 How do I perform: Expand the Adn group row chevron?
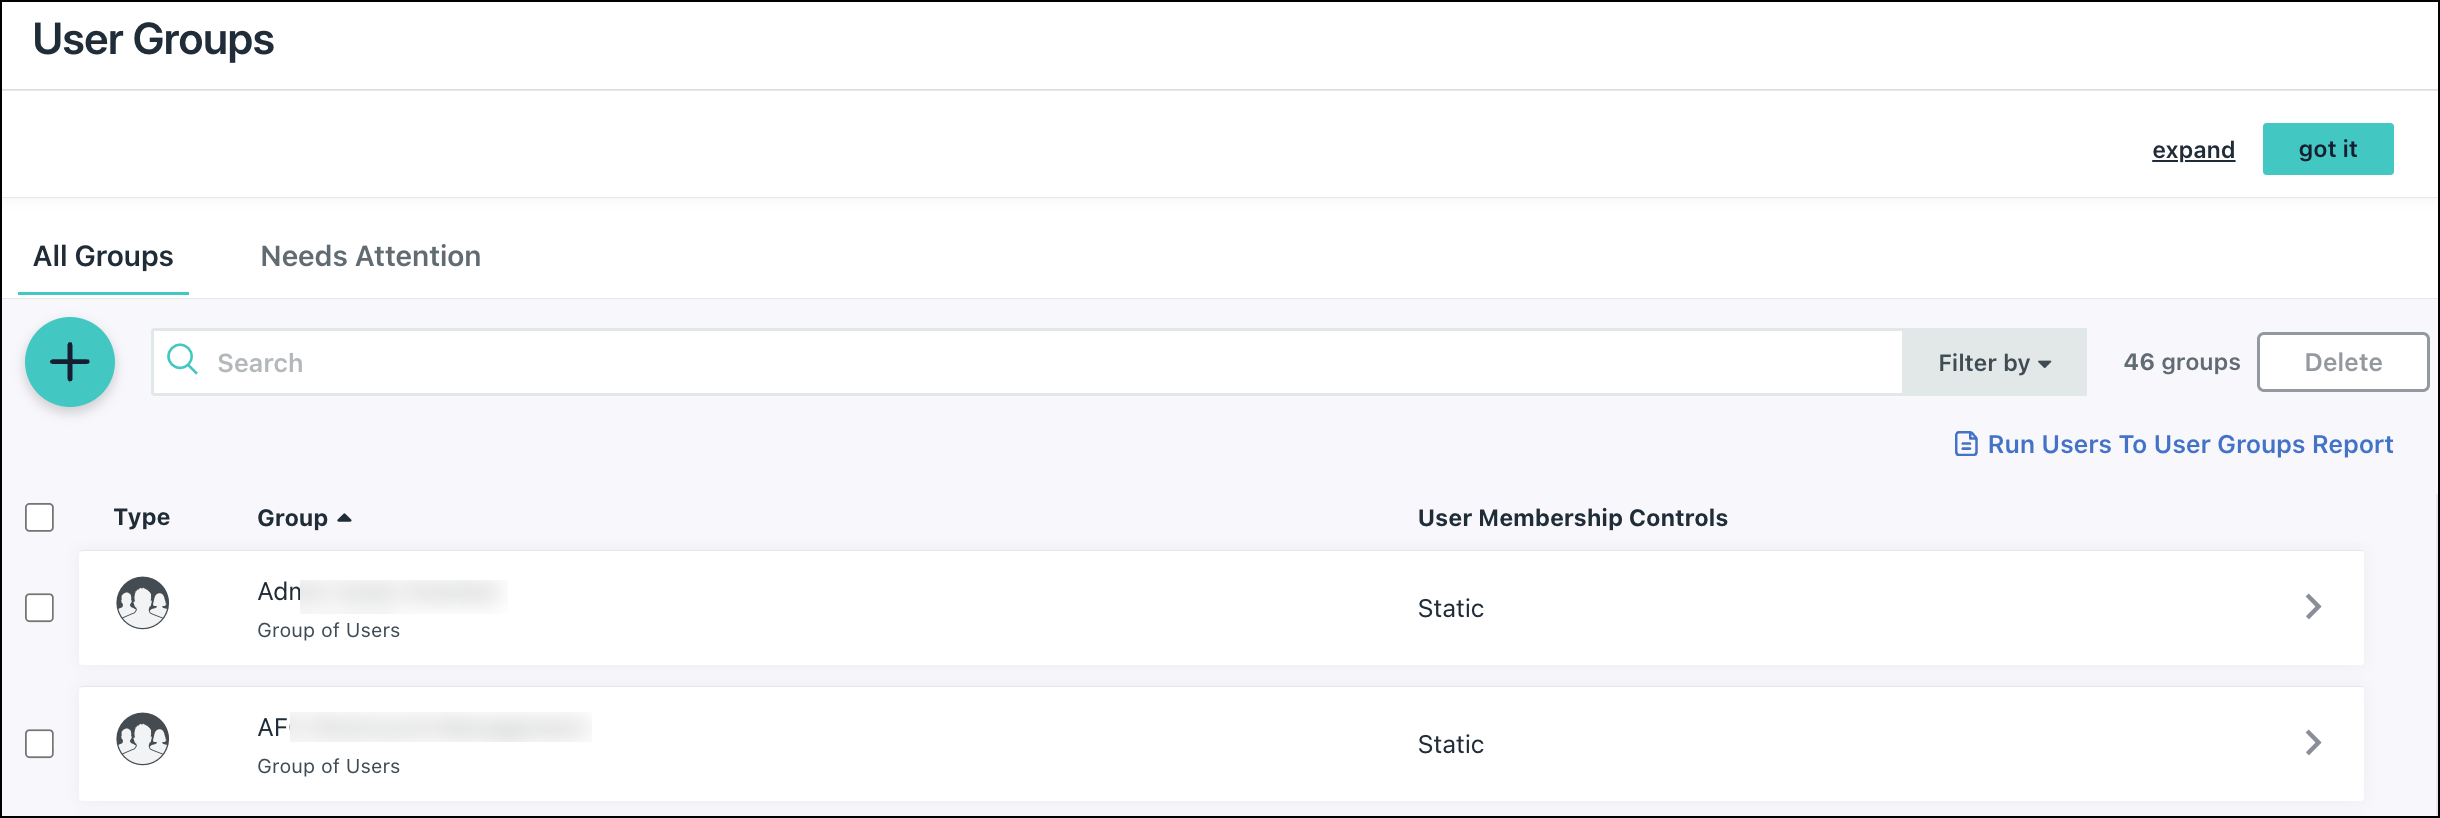click(x=2312, y=607)
